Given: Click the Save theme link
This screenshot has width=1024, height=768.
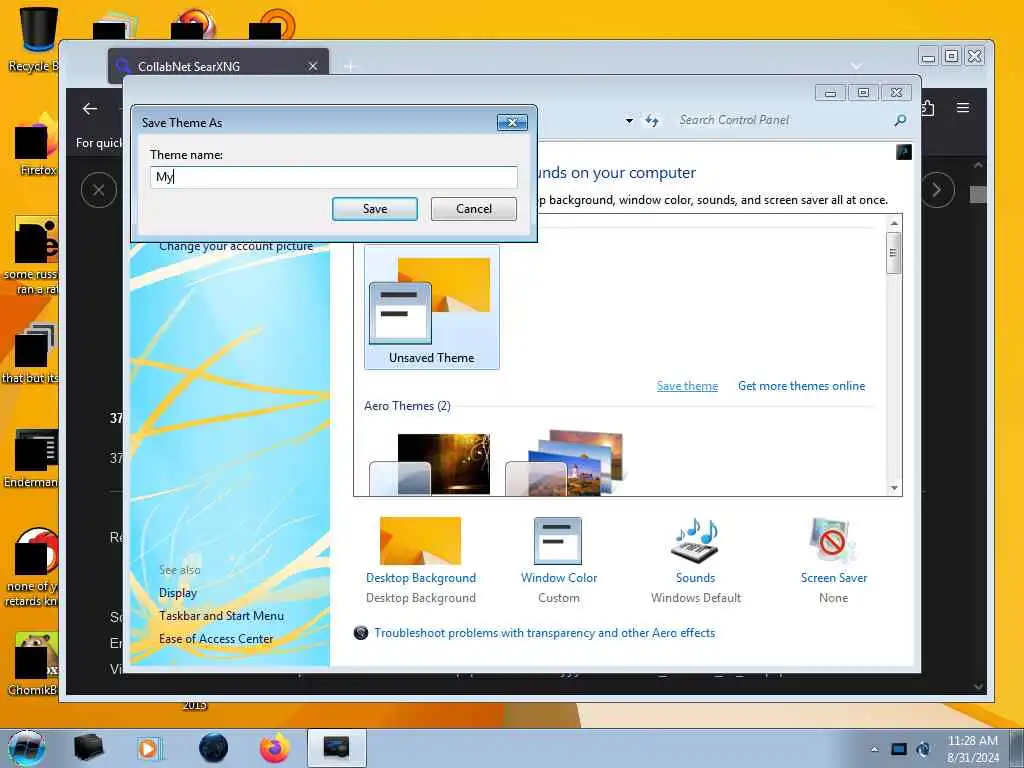Looking at the screenshot, I should pyautogui.click(x=687, y=386).
